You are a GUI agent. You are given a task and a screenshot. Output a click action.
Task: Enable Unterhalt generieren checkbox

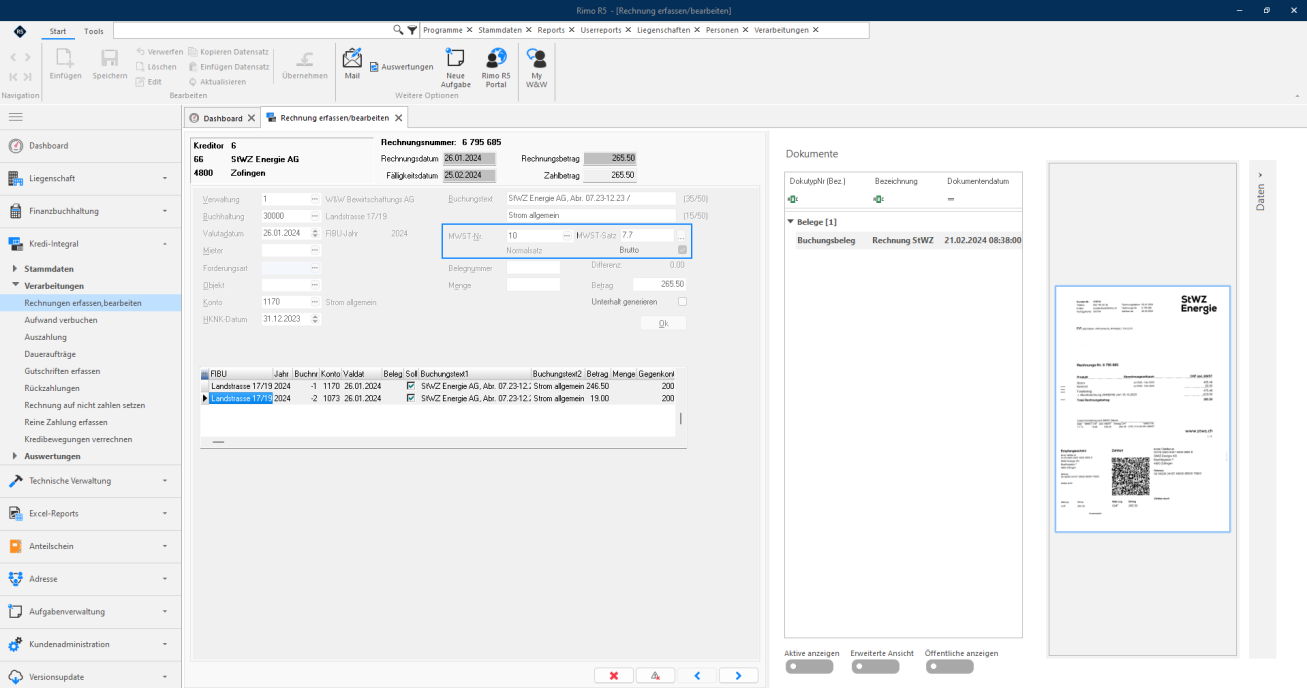[682, 301]
